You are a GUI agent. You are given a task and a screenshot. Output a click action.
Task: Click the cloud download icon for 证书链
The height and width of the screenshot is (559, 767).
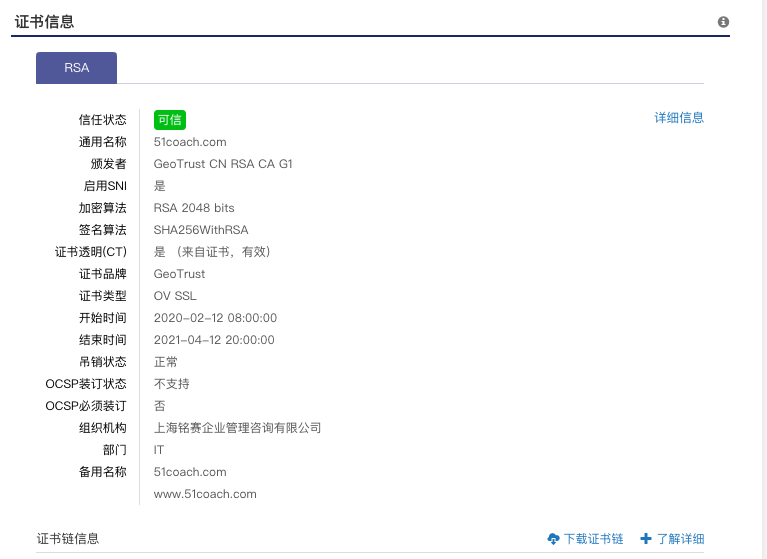[554, 539]
